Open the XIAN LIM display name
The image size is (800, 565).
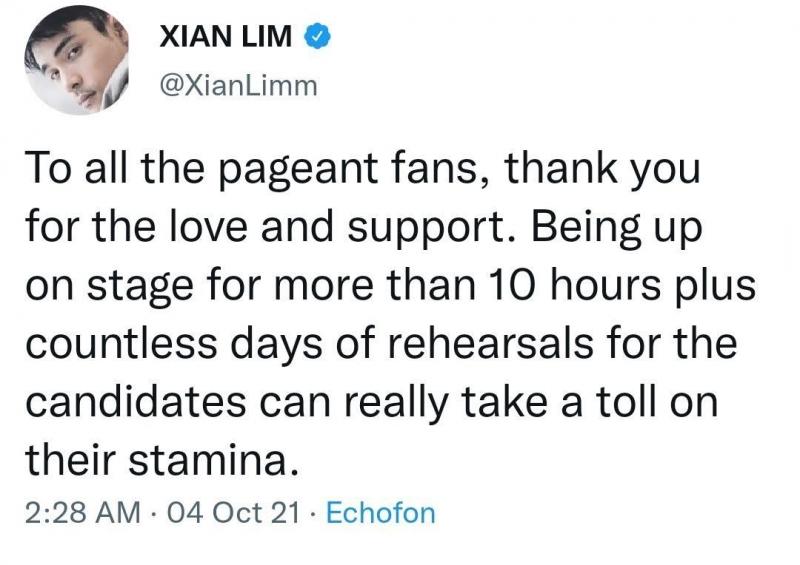pyautogui.click(x=226, y=39)
